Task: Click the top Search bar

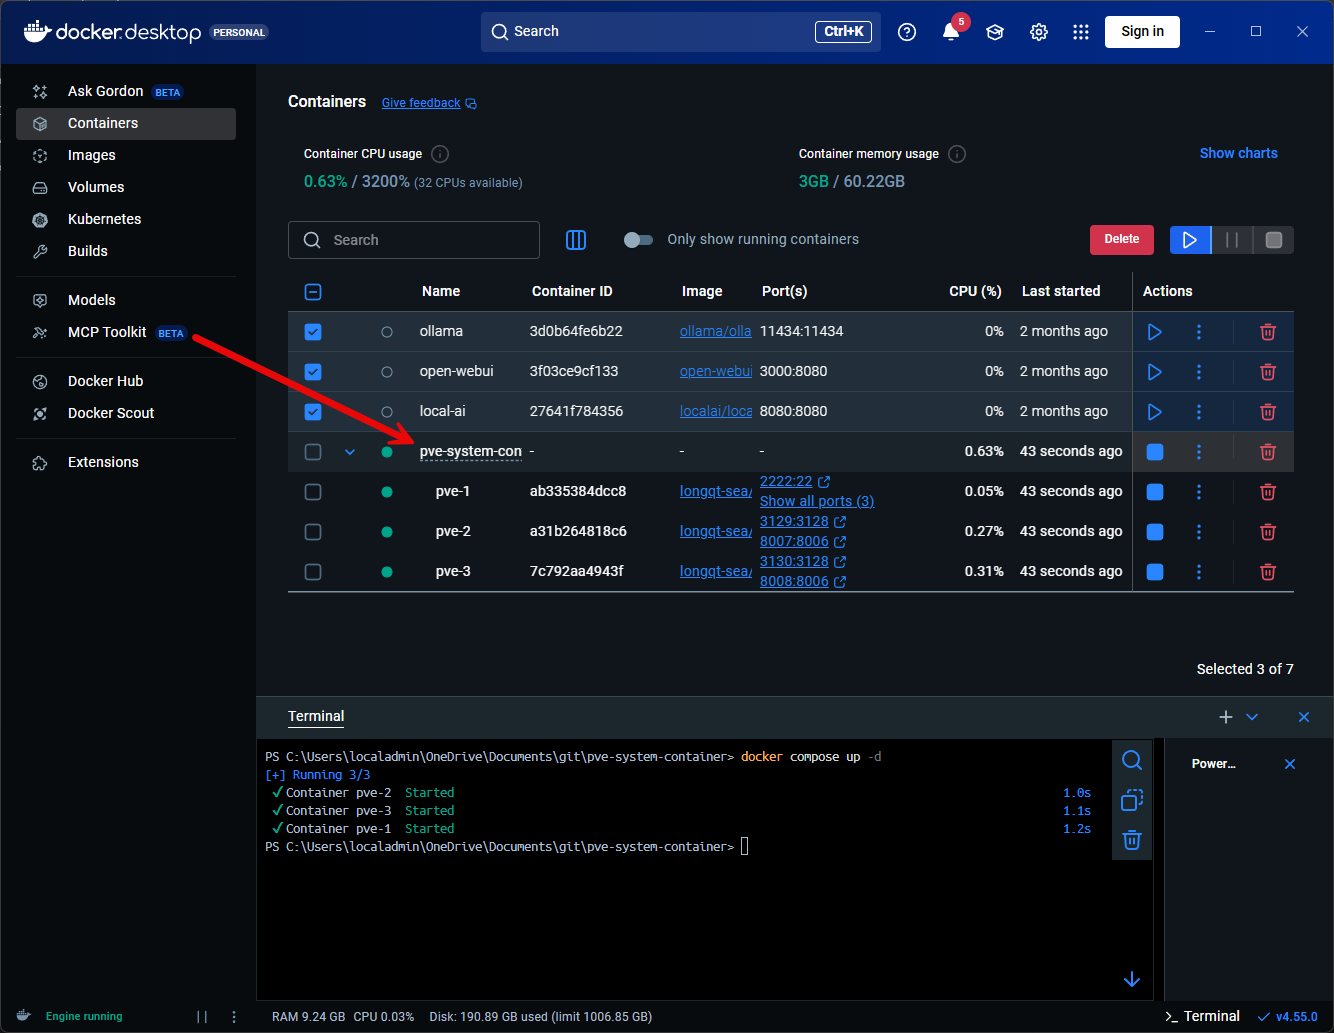Action: point(681,32)
